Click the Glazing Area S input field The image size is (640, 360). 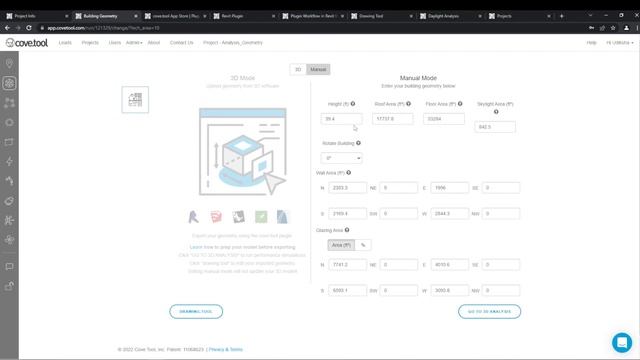point(347,290)
